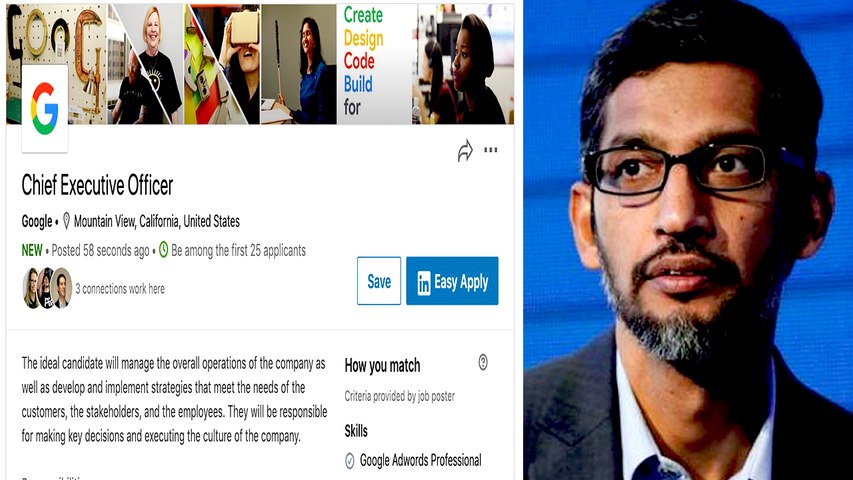Click the 3 connections work here text
The image size is (853, 480).
pos(120,288)
